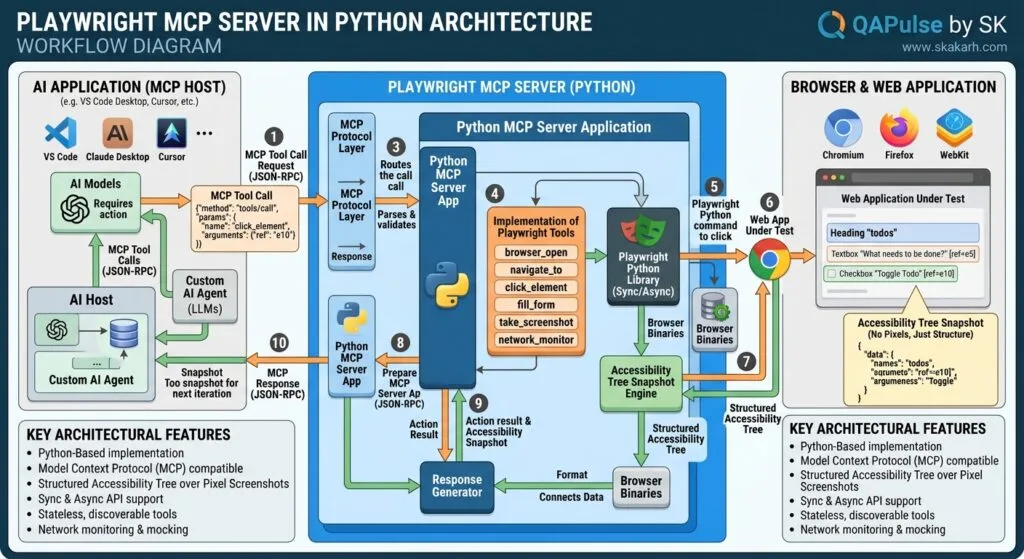The height and width of the screenshot is (559, 1024).
Task: Click the browser_open tool
Action: [536, 252]
